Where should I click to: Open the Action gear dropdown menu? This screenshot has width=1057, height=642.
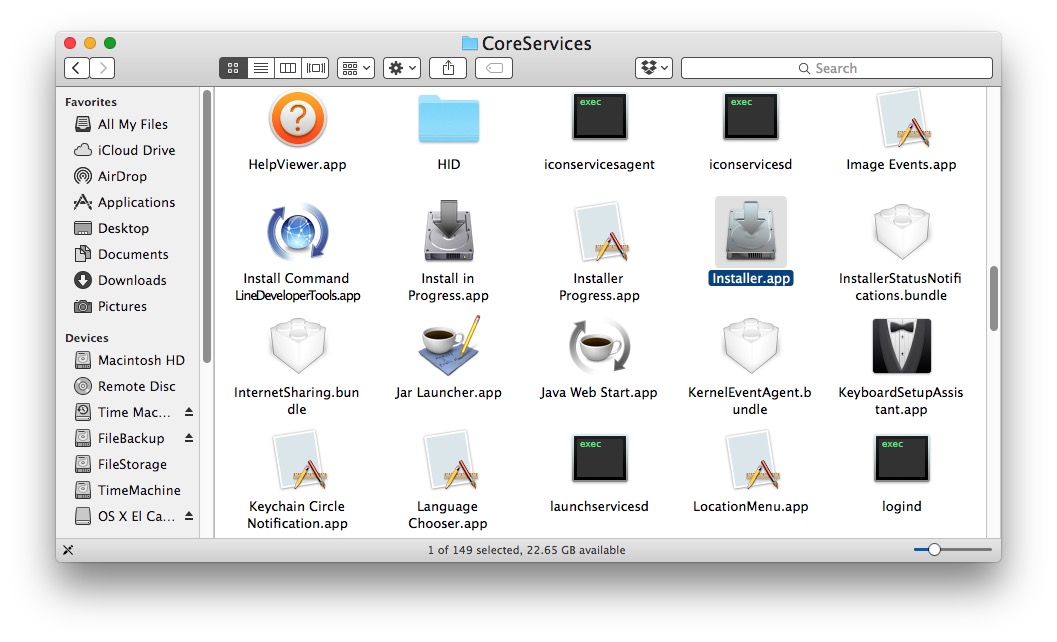[402, 68]
